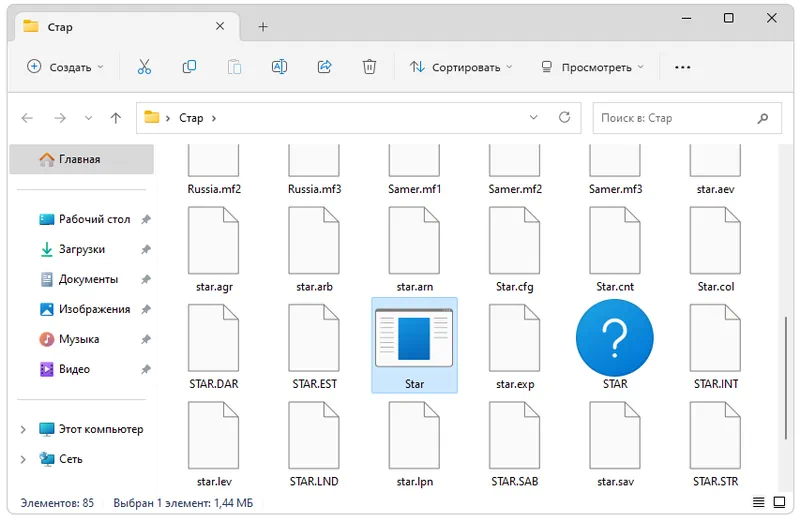Switch to details list view icon
This screenshot has width=800, height=521.
point(759,503)
